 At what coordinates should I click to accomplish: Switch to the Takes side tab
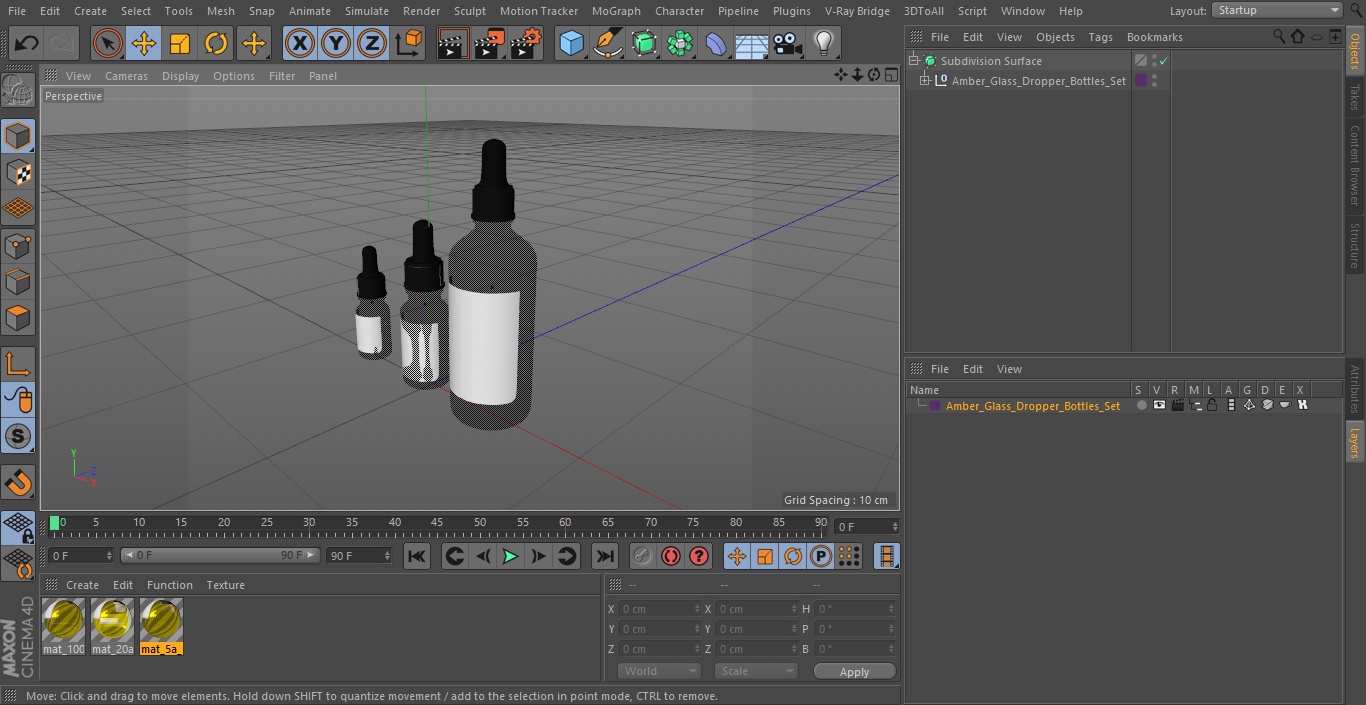[x=1355, y=97]
